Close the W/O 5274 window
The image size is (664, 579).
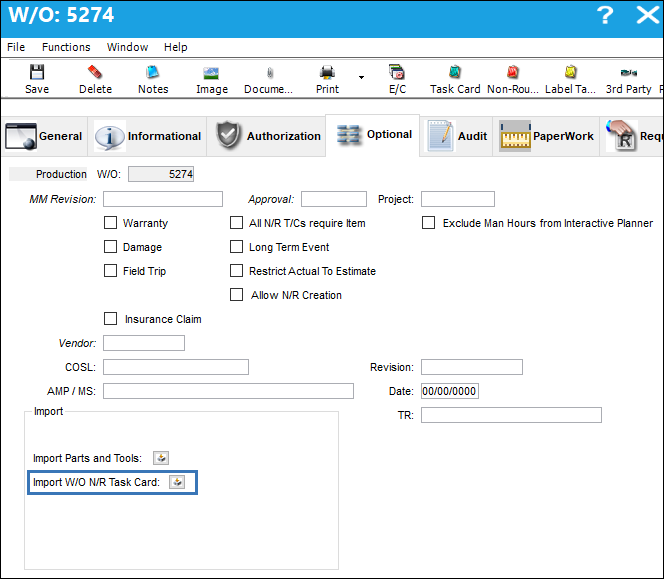coord(647,15)
